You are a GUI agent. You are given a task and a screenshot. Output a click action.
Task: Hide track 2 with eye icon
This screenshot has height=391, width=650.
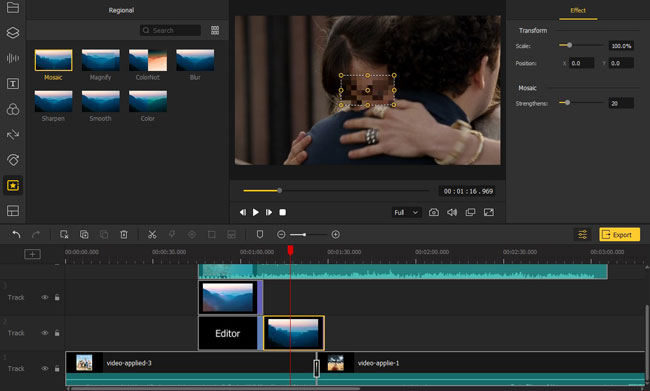(x=44, y=333)
